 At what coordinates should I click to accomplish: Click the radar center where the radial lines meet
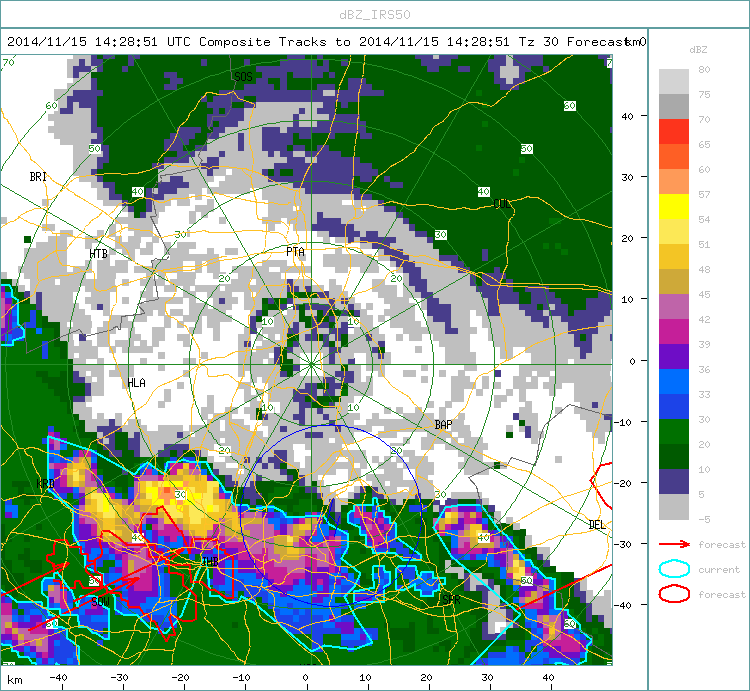pyautogui.click(x=311, y=364)
